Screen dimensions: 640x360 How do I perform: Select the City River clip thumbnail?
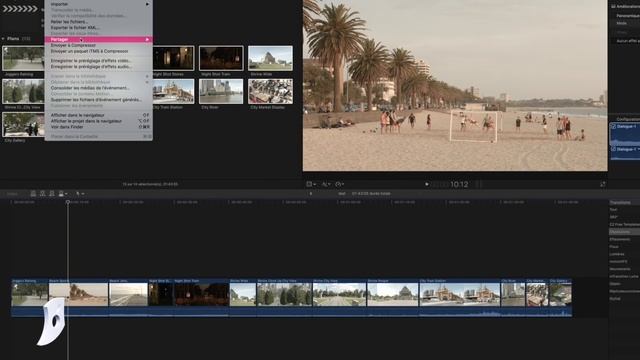click(x=221, y=91)
